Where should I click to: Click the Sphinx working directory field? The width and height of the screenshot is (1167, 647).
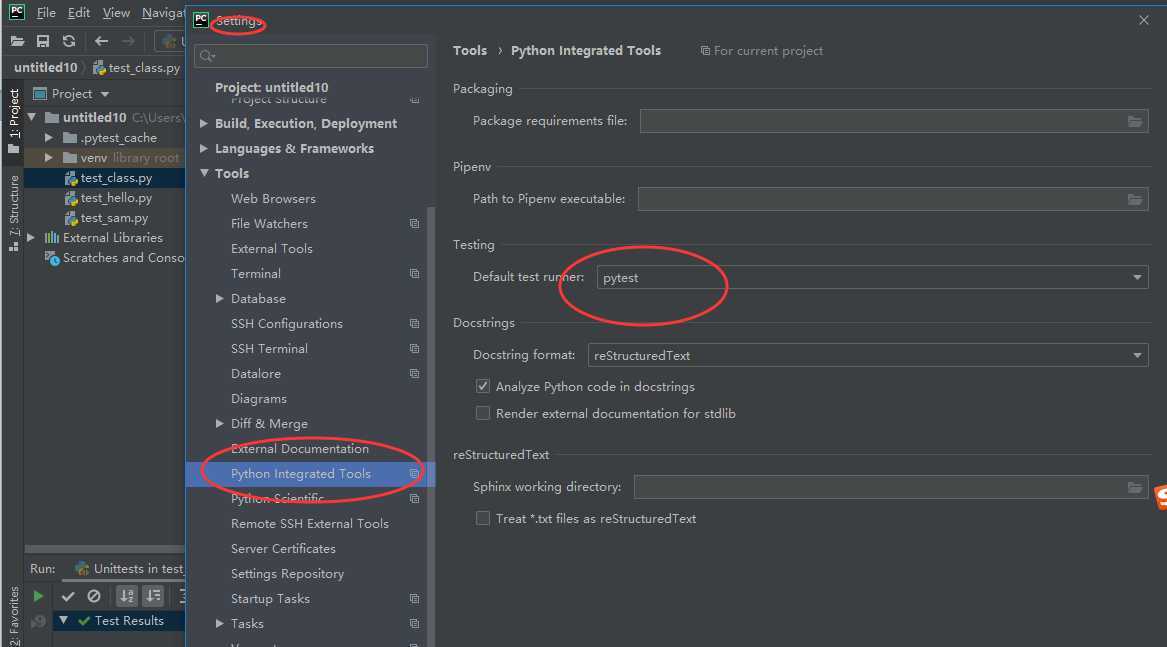[891, 487]
